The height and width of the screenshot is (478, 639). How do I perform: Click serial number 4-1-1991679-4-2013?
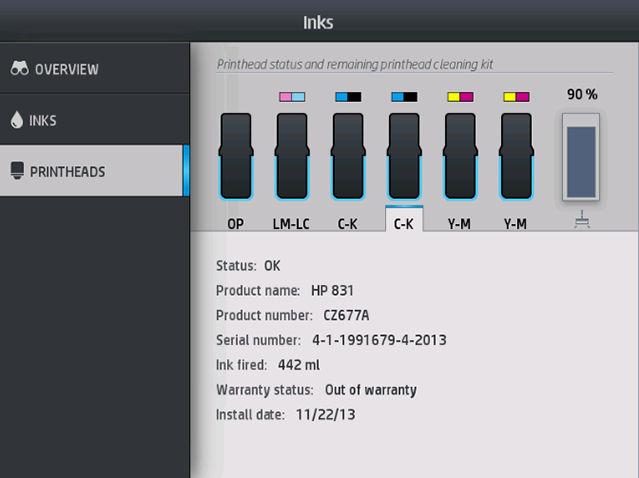379,340
